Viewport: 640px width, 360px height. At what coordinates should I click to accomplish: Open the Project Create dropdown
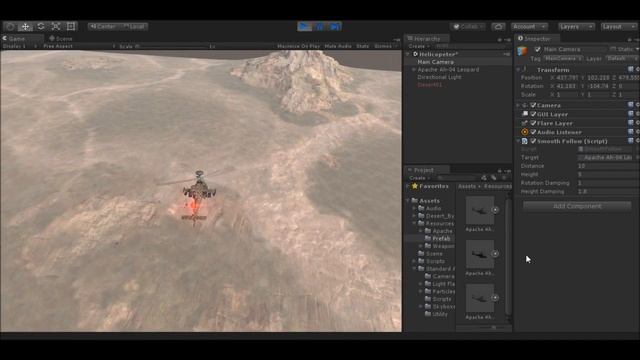click(419, 178)
